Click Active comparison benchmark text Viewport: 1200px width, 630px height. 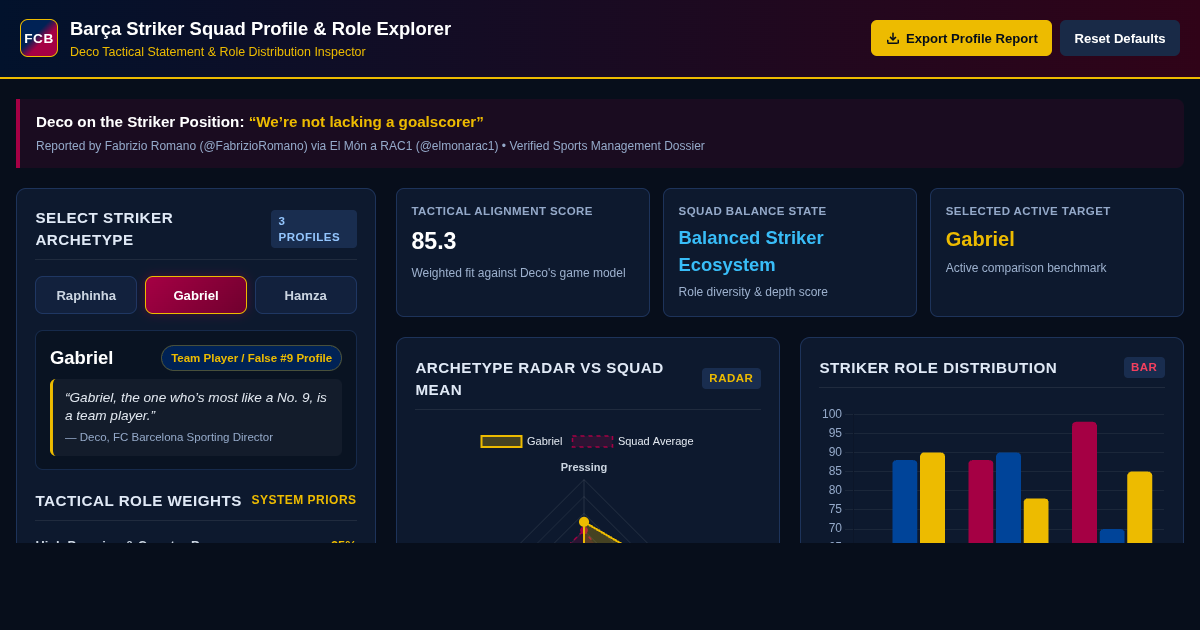(x=1026, y=268)
